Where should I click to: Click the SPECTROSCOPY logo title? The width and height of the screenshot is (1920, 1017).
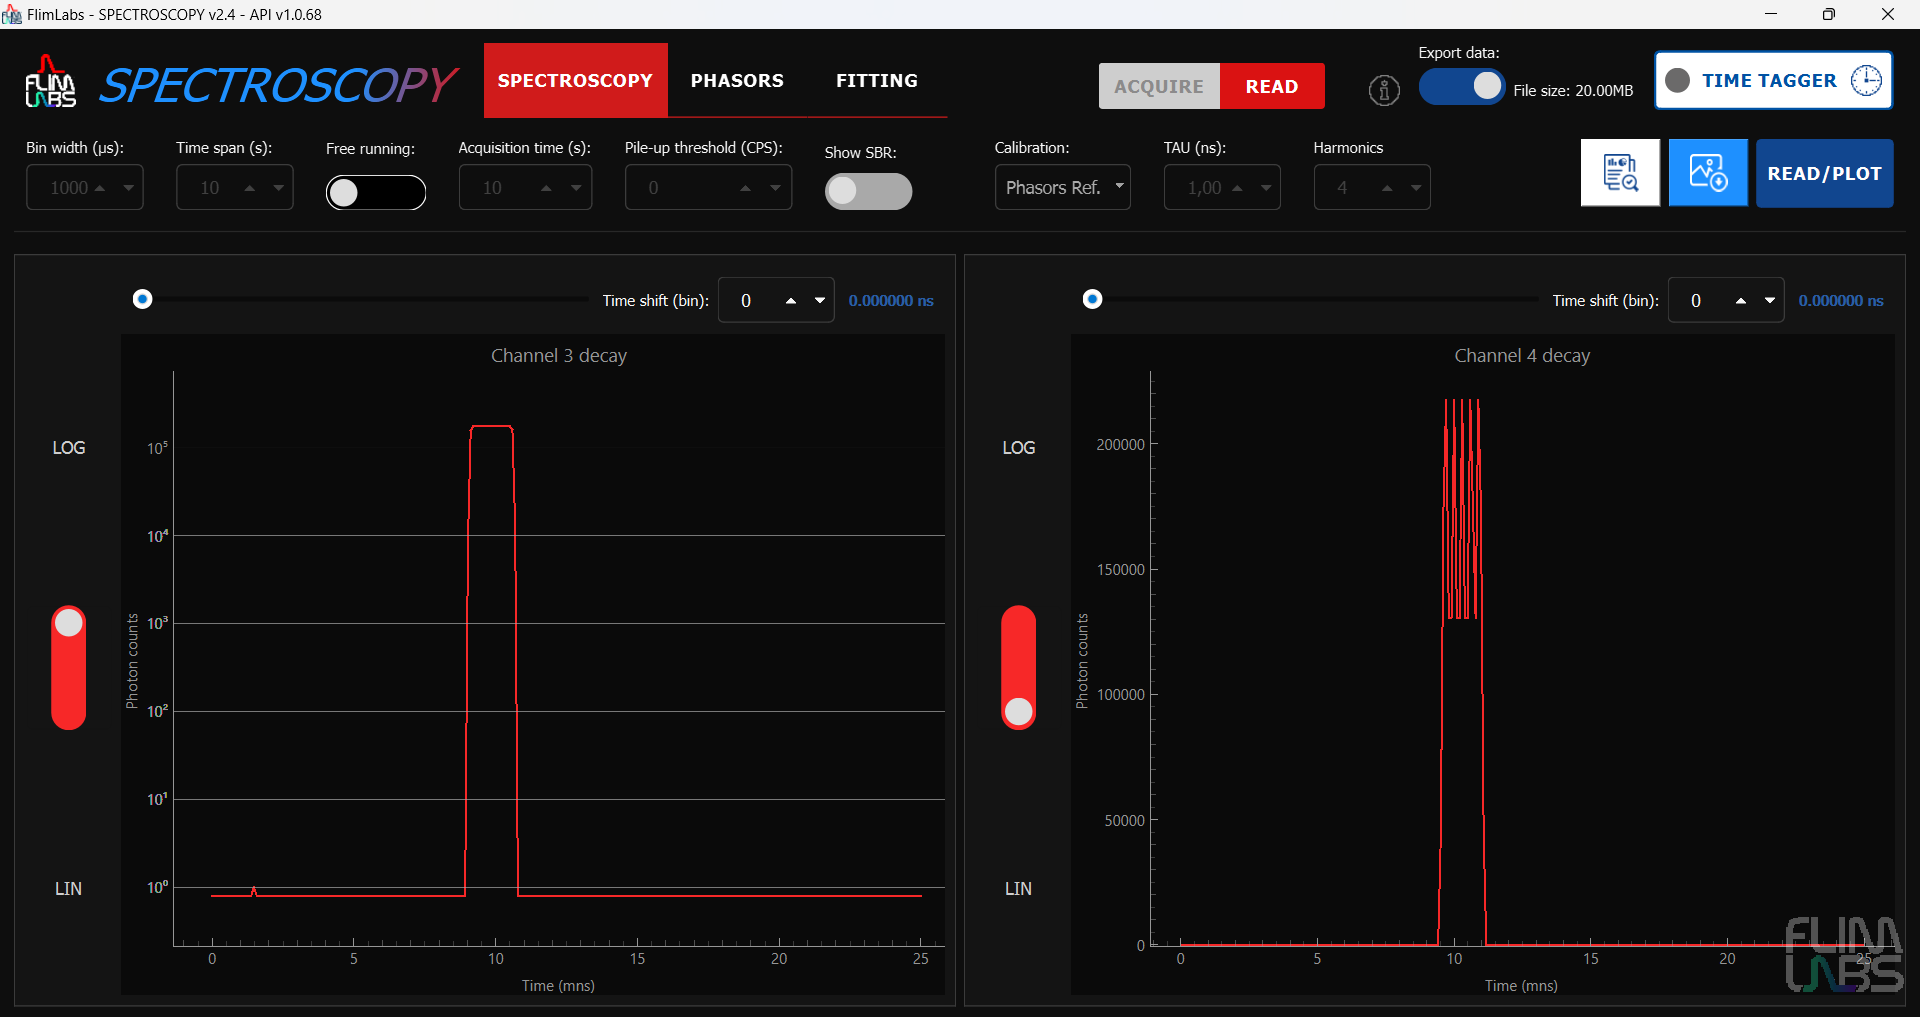click(x=278, y=85)
